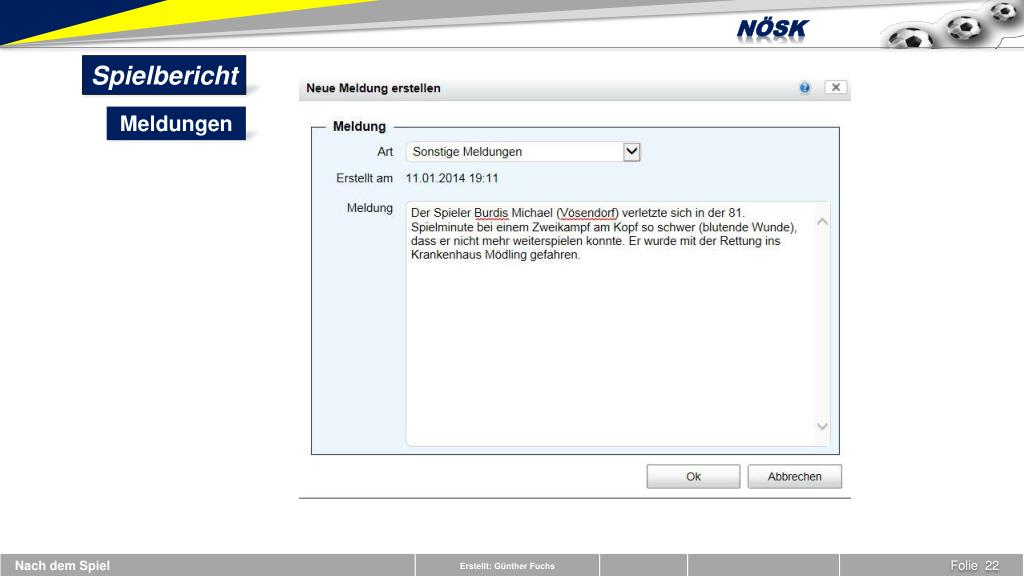Click the Spielbericht heading
Screen dimensions: 1024x576
pyautogui.click(x=164, y=75)
